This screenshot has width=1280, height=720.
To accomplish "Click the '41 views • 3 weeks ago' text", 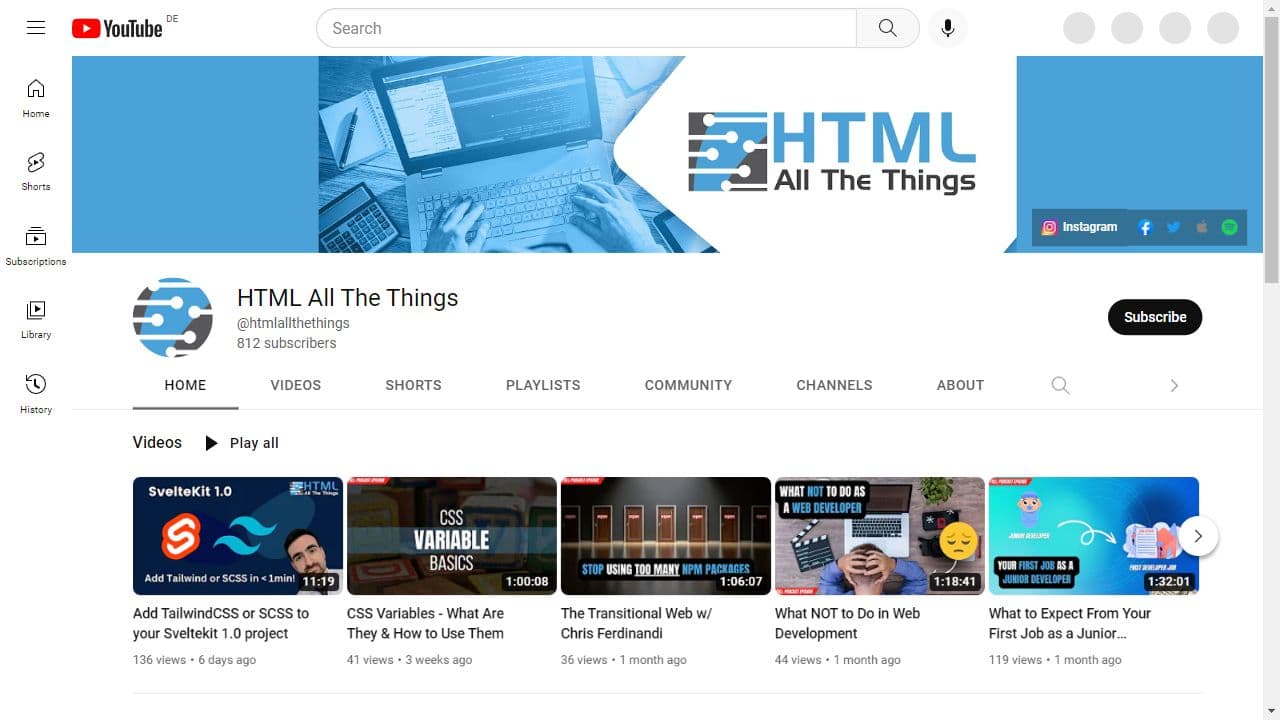I will (x=409, y=660).
